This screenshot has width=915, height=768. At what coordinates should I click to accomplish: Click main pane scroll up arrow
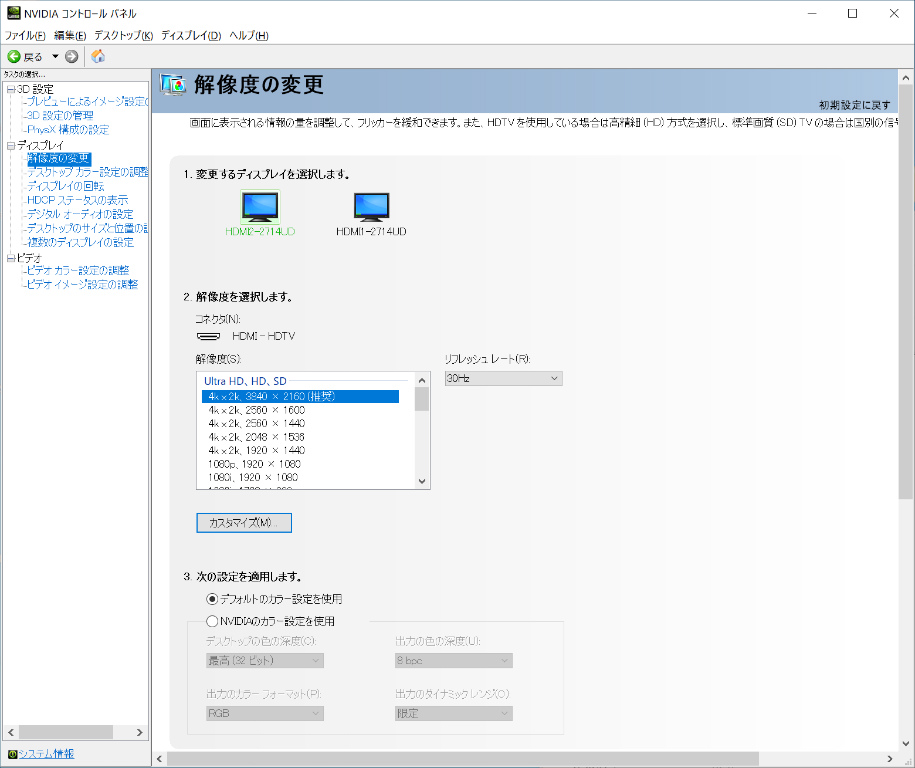pos(906,78)
